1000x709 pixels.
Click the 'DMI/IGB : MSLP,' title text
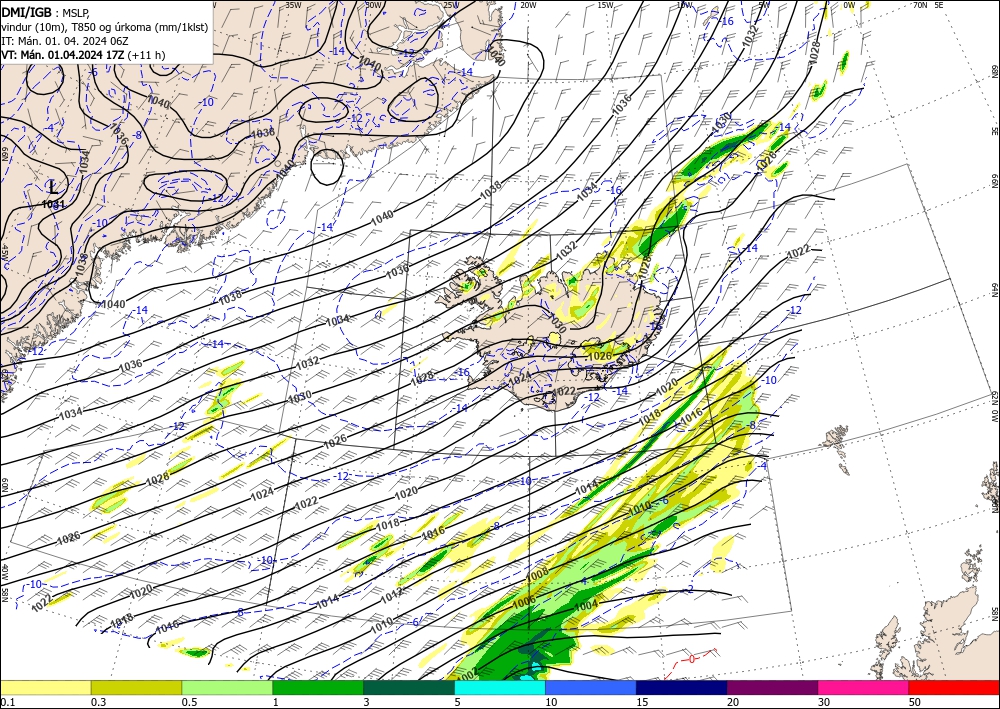coord(45,12)
